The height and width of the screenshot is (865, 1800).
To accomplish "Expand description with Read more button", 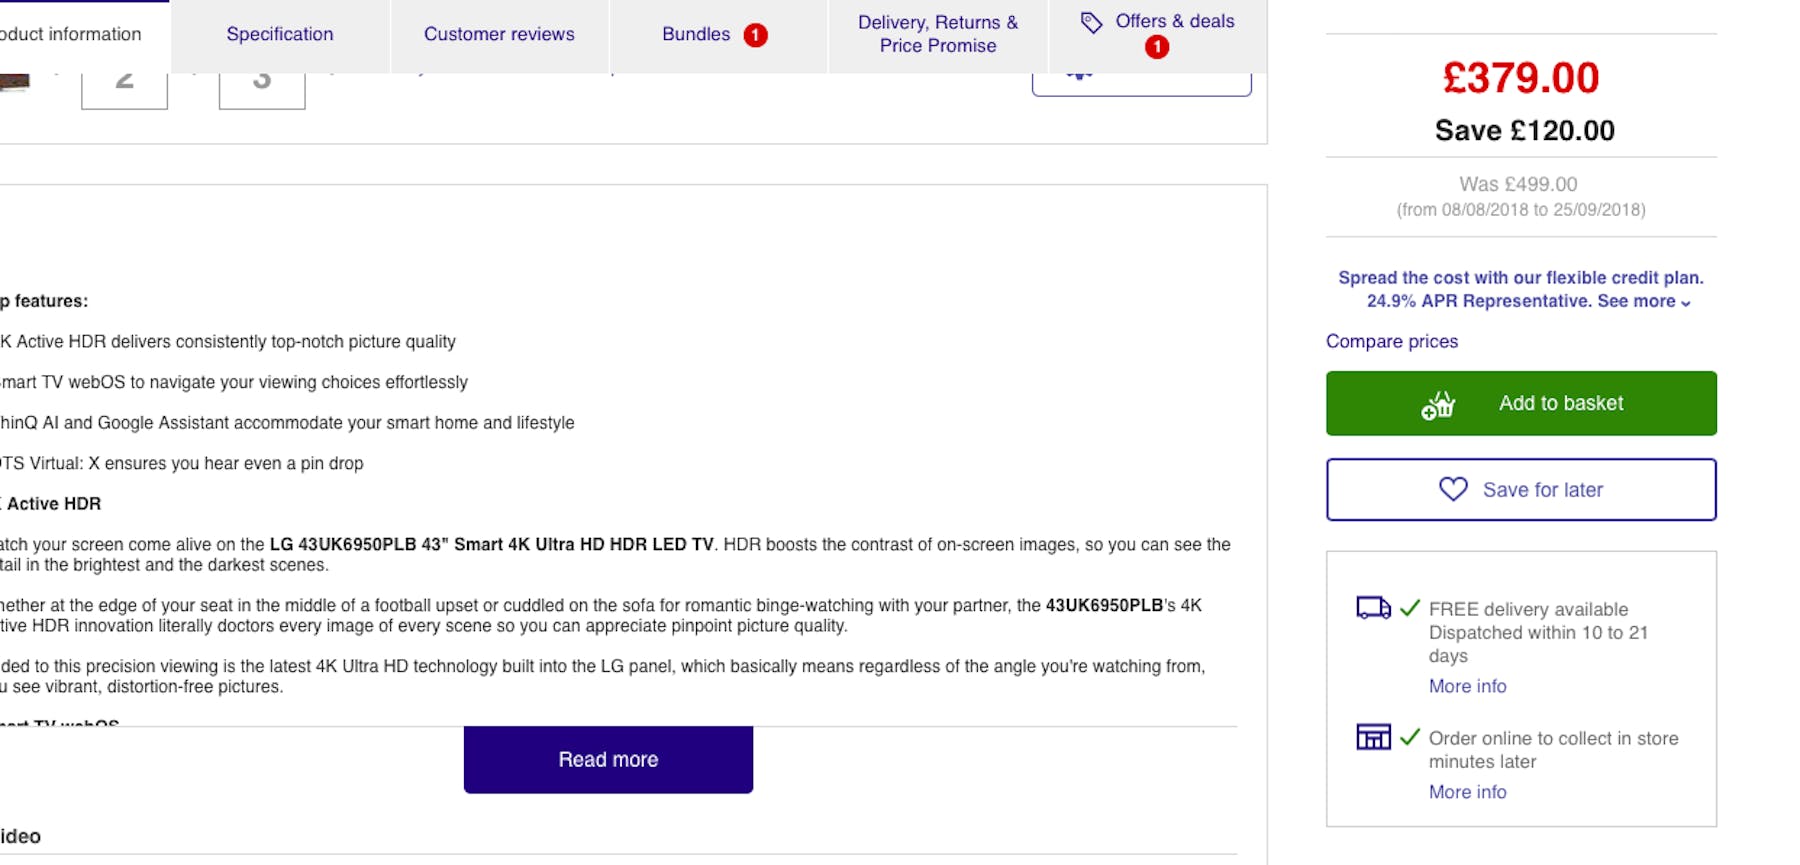I will (608, 760).
